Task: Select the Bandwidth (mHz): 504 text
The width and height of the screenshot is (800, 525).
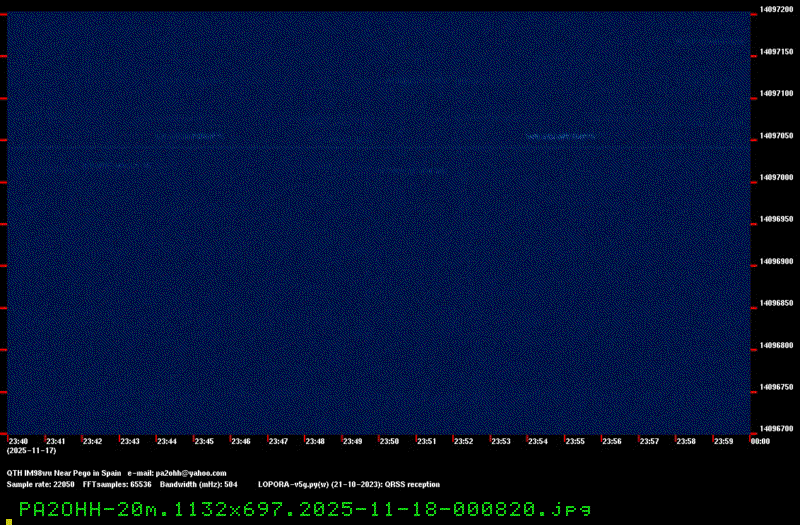Action: pyautogui.click(x=198, y=485)
